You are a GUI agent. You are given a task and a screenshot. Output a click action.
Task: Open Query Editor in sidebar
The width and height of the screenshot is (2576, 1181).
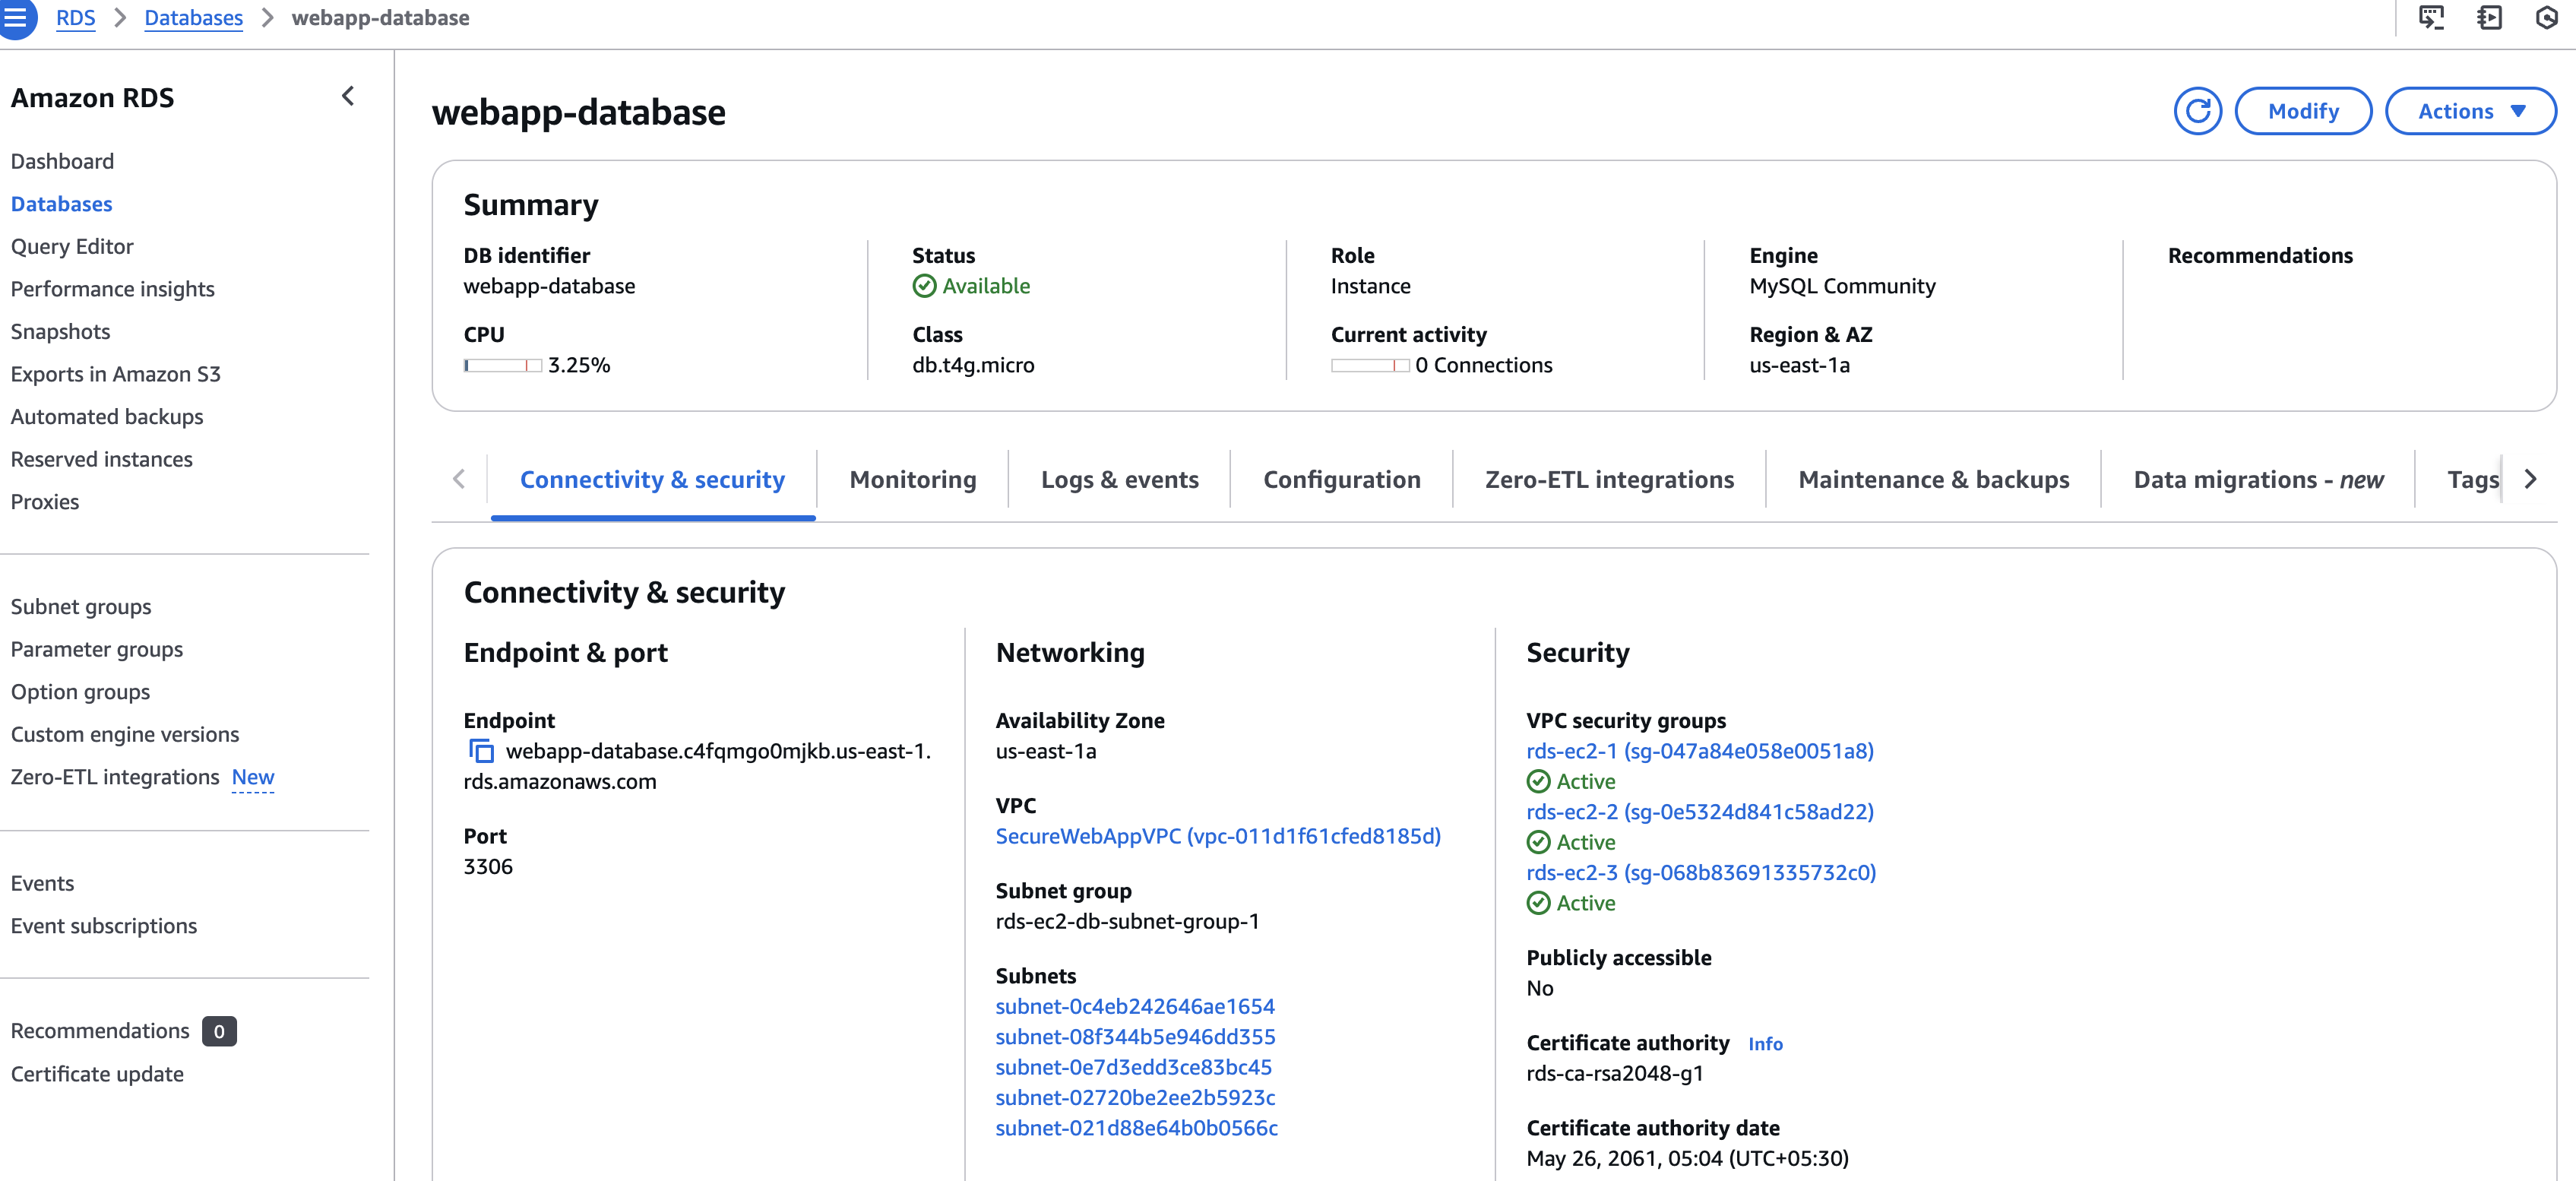pyautogui.click(x=72, y=246)
